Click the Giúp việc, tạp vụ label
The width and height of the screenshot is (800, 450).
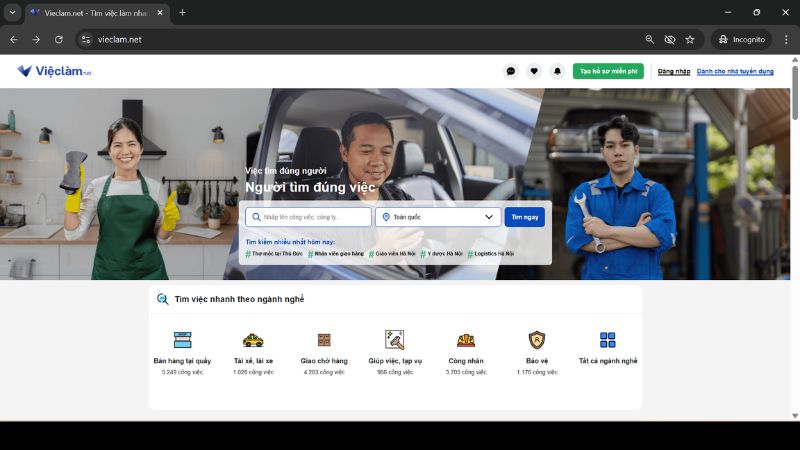tap(395, 361)
